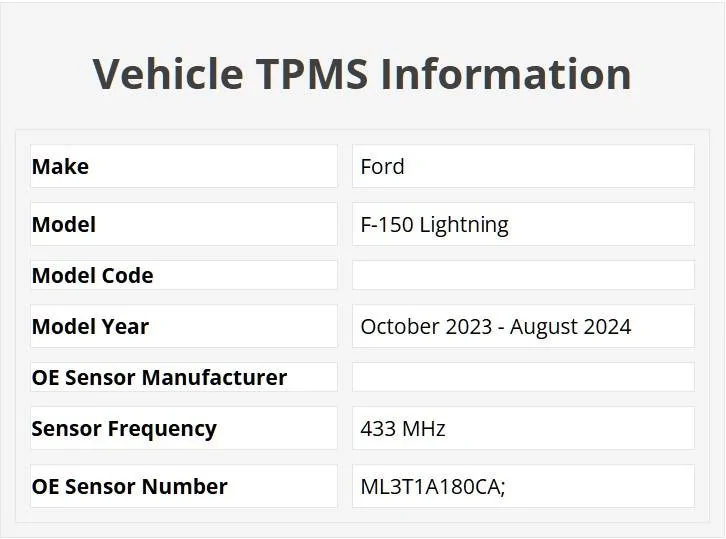Click TPMS in the page title
The image size is (726, 539).
311,74
